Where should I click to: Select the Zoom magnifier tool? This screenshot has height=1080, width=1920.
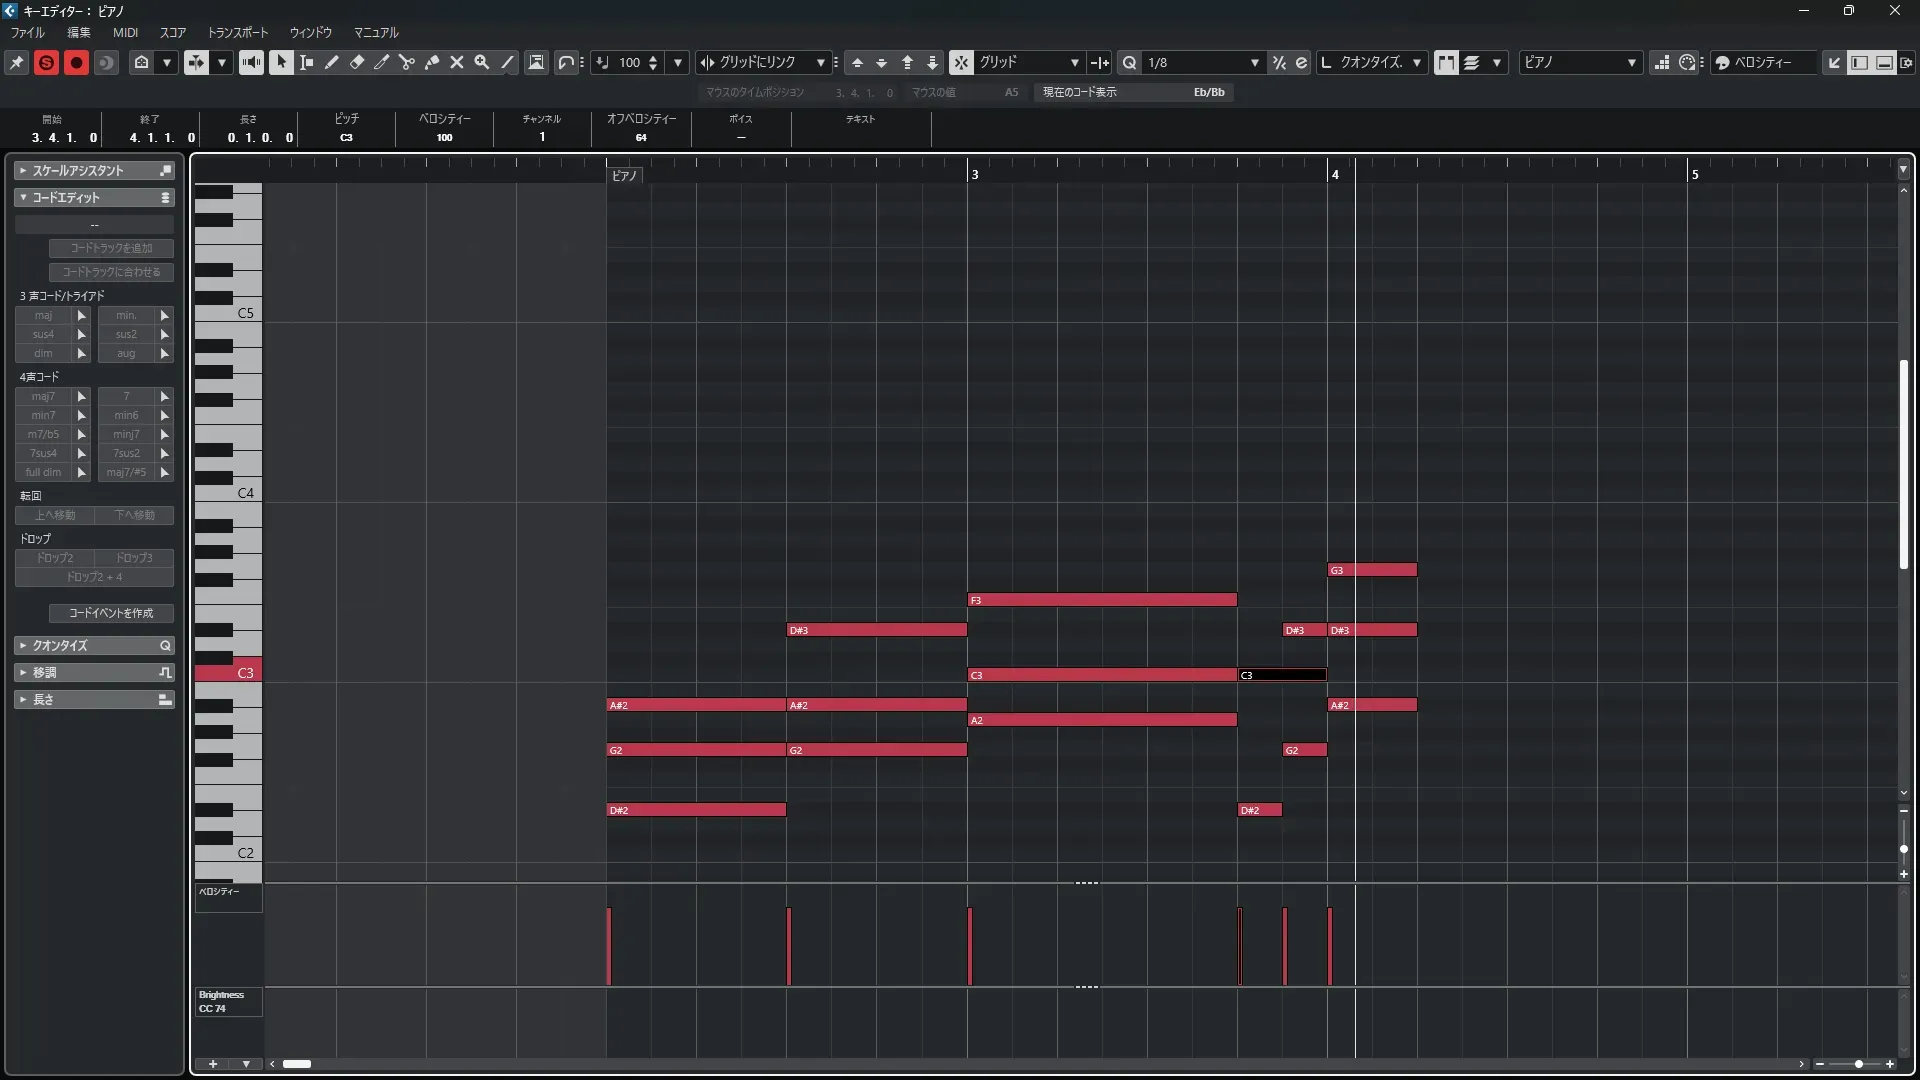click(x=482, y=62)
